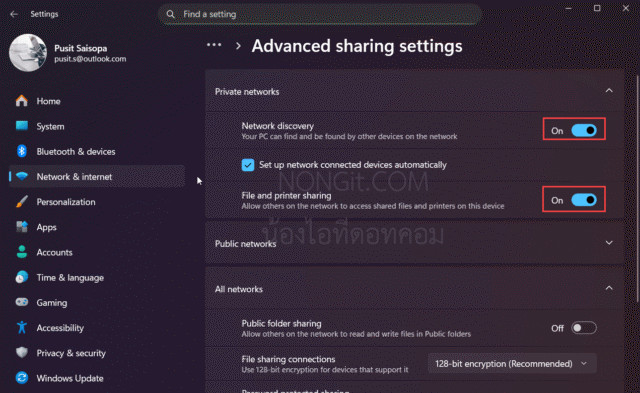Open Personalization settings
Screen dimensions: 640x393
tap(97, 202)
